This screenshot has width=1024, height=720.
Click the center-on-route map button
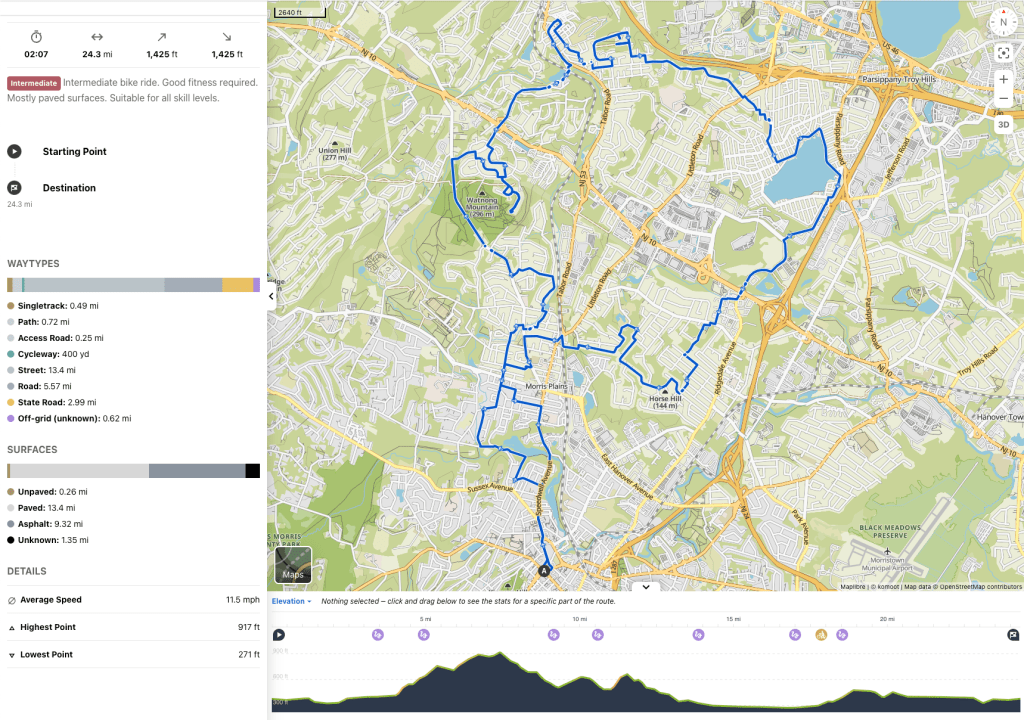tap(1003, 53)
